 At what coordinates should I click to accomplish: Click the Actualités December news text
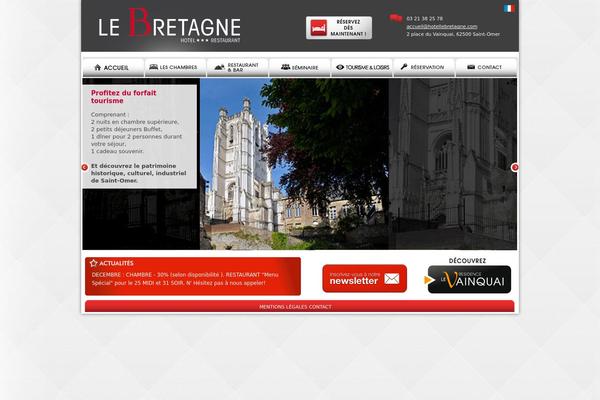click(x=185, y=279)
